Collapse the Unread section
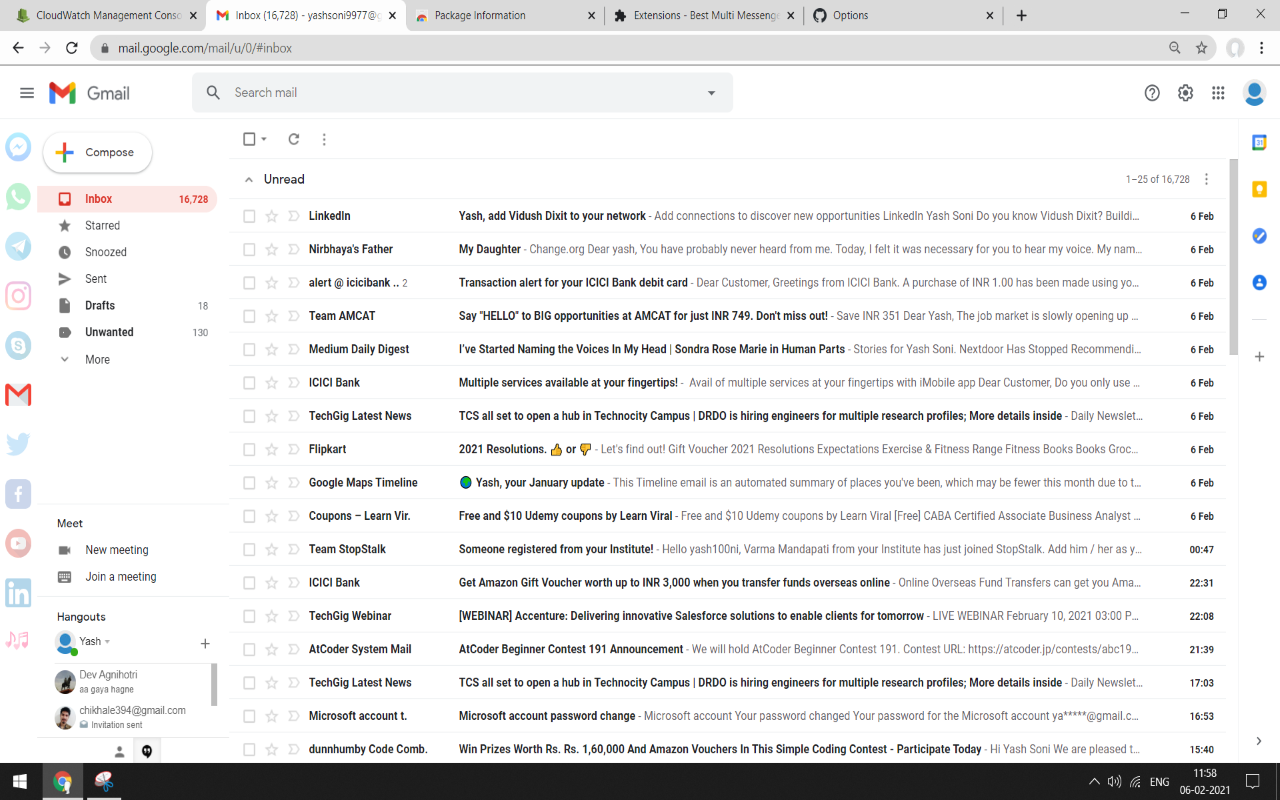 pyautogui.click(x=248, y=179)
